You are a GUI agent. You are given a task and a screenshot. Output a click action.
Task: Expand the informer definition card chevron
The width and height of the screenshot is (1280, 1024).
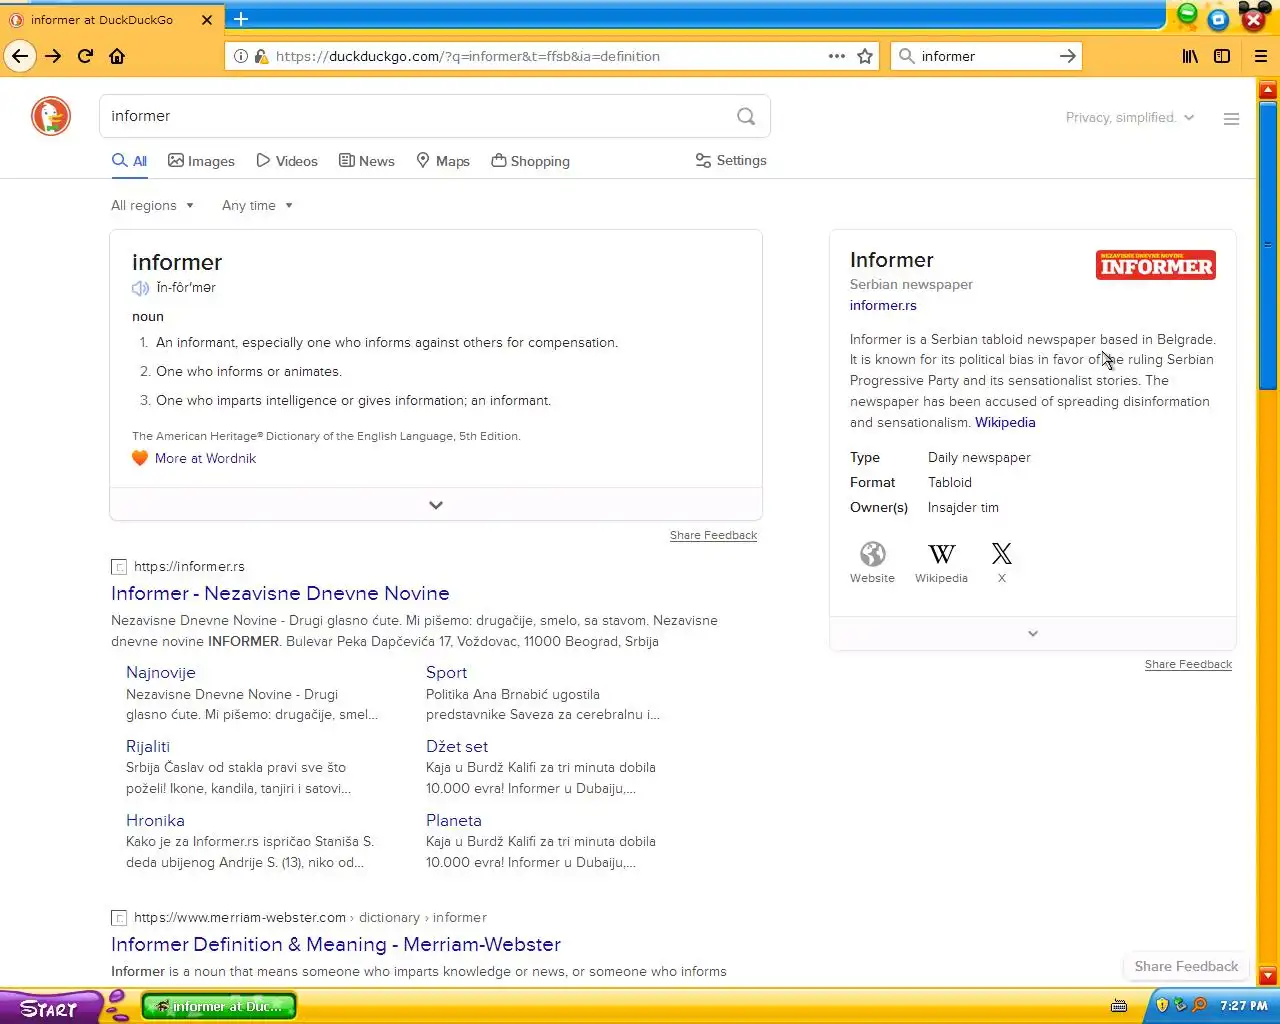436,505
